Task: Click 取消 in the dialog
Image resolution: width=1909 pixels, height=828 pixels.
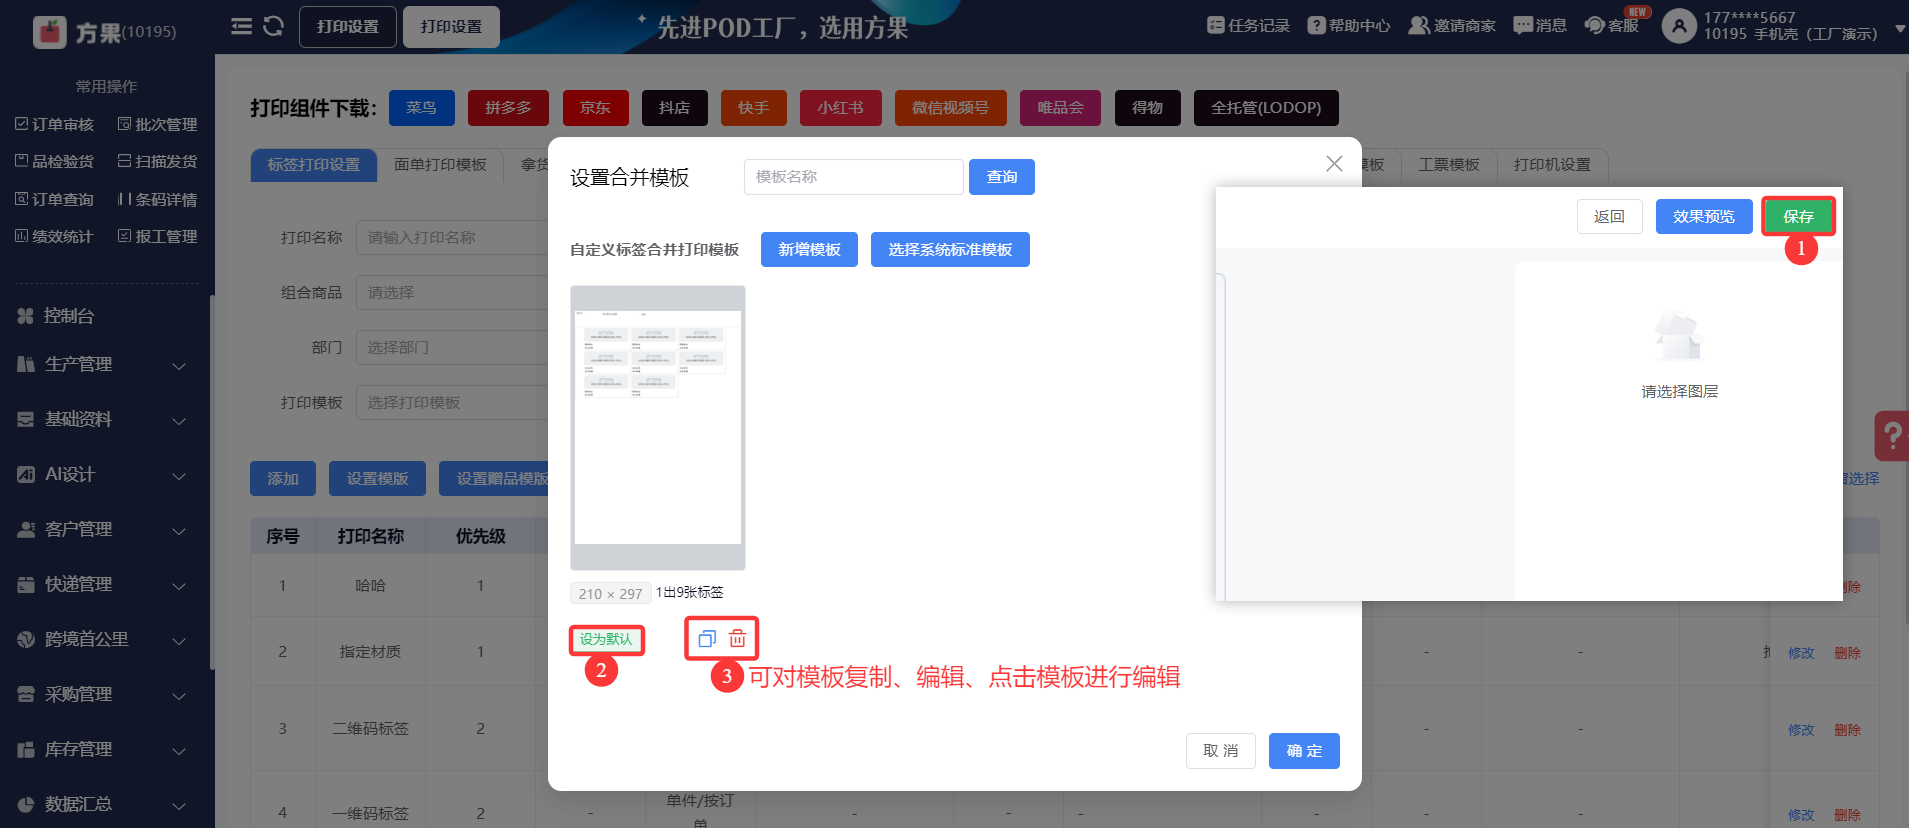Action: point(1221,751)
